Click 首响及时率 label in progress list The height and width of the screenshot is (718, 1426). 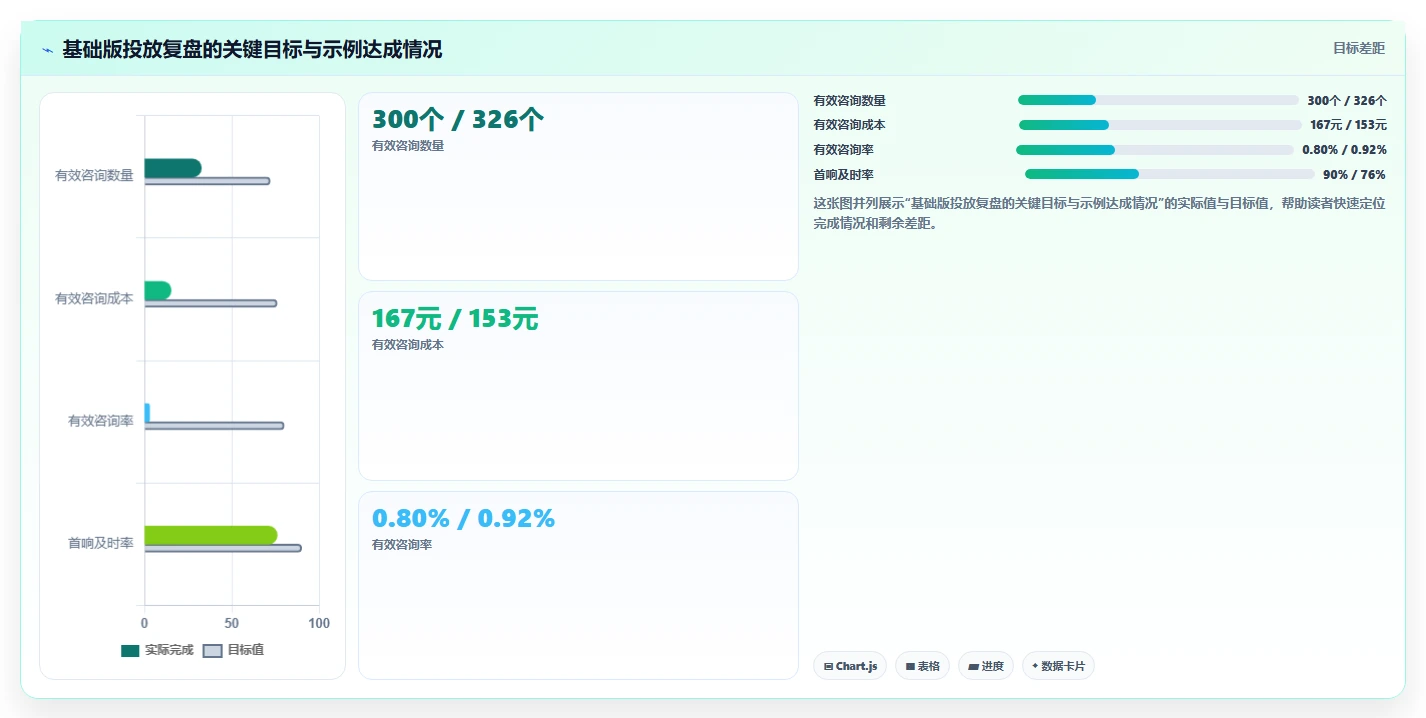pyautogui.click(x=844, y=175)
